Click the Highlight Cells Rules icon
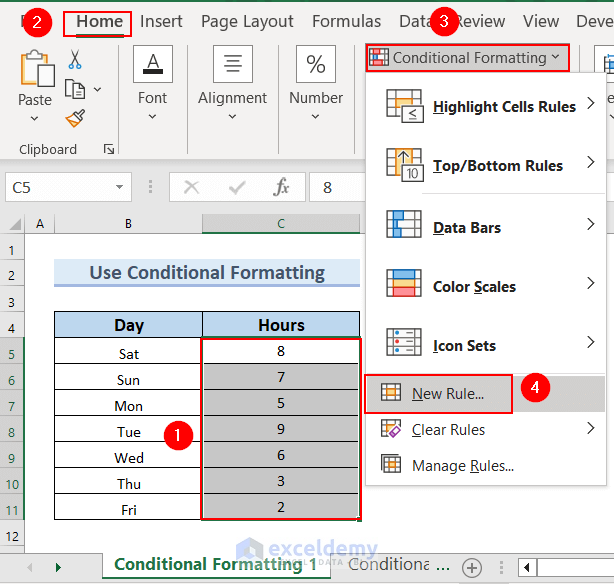Image resolution: width=614 pixels, height=584 pixels. click(x=405, y=106)
